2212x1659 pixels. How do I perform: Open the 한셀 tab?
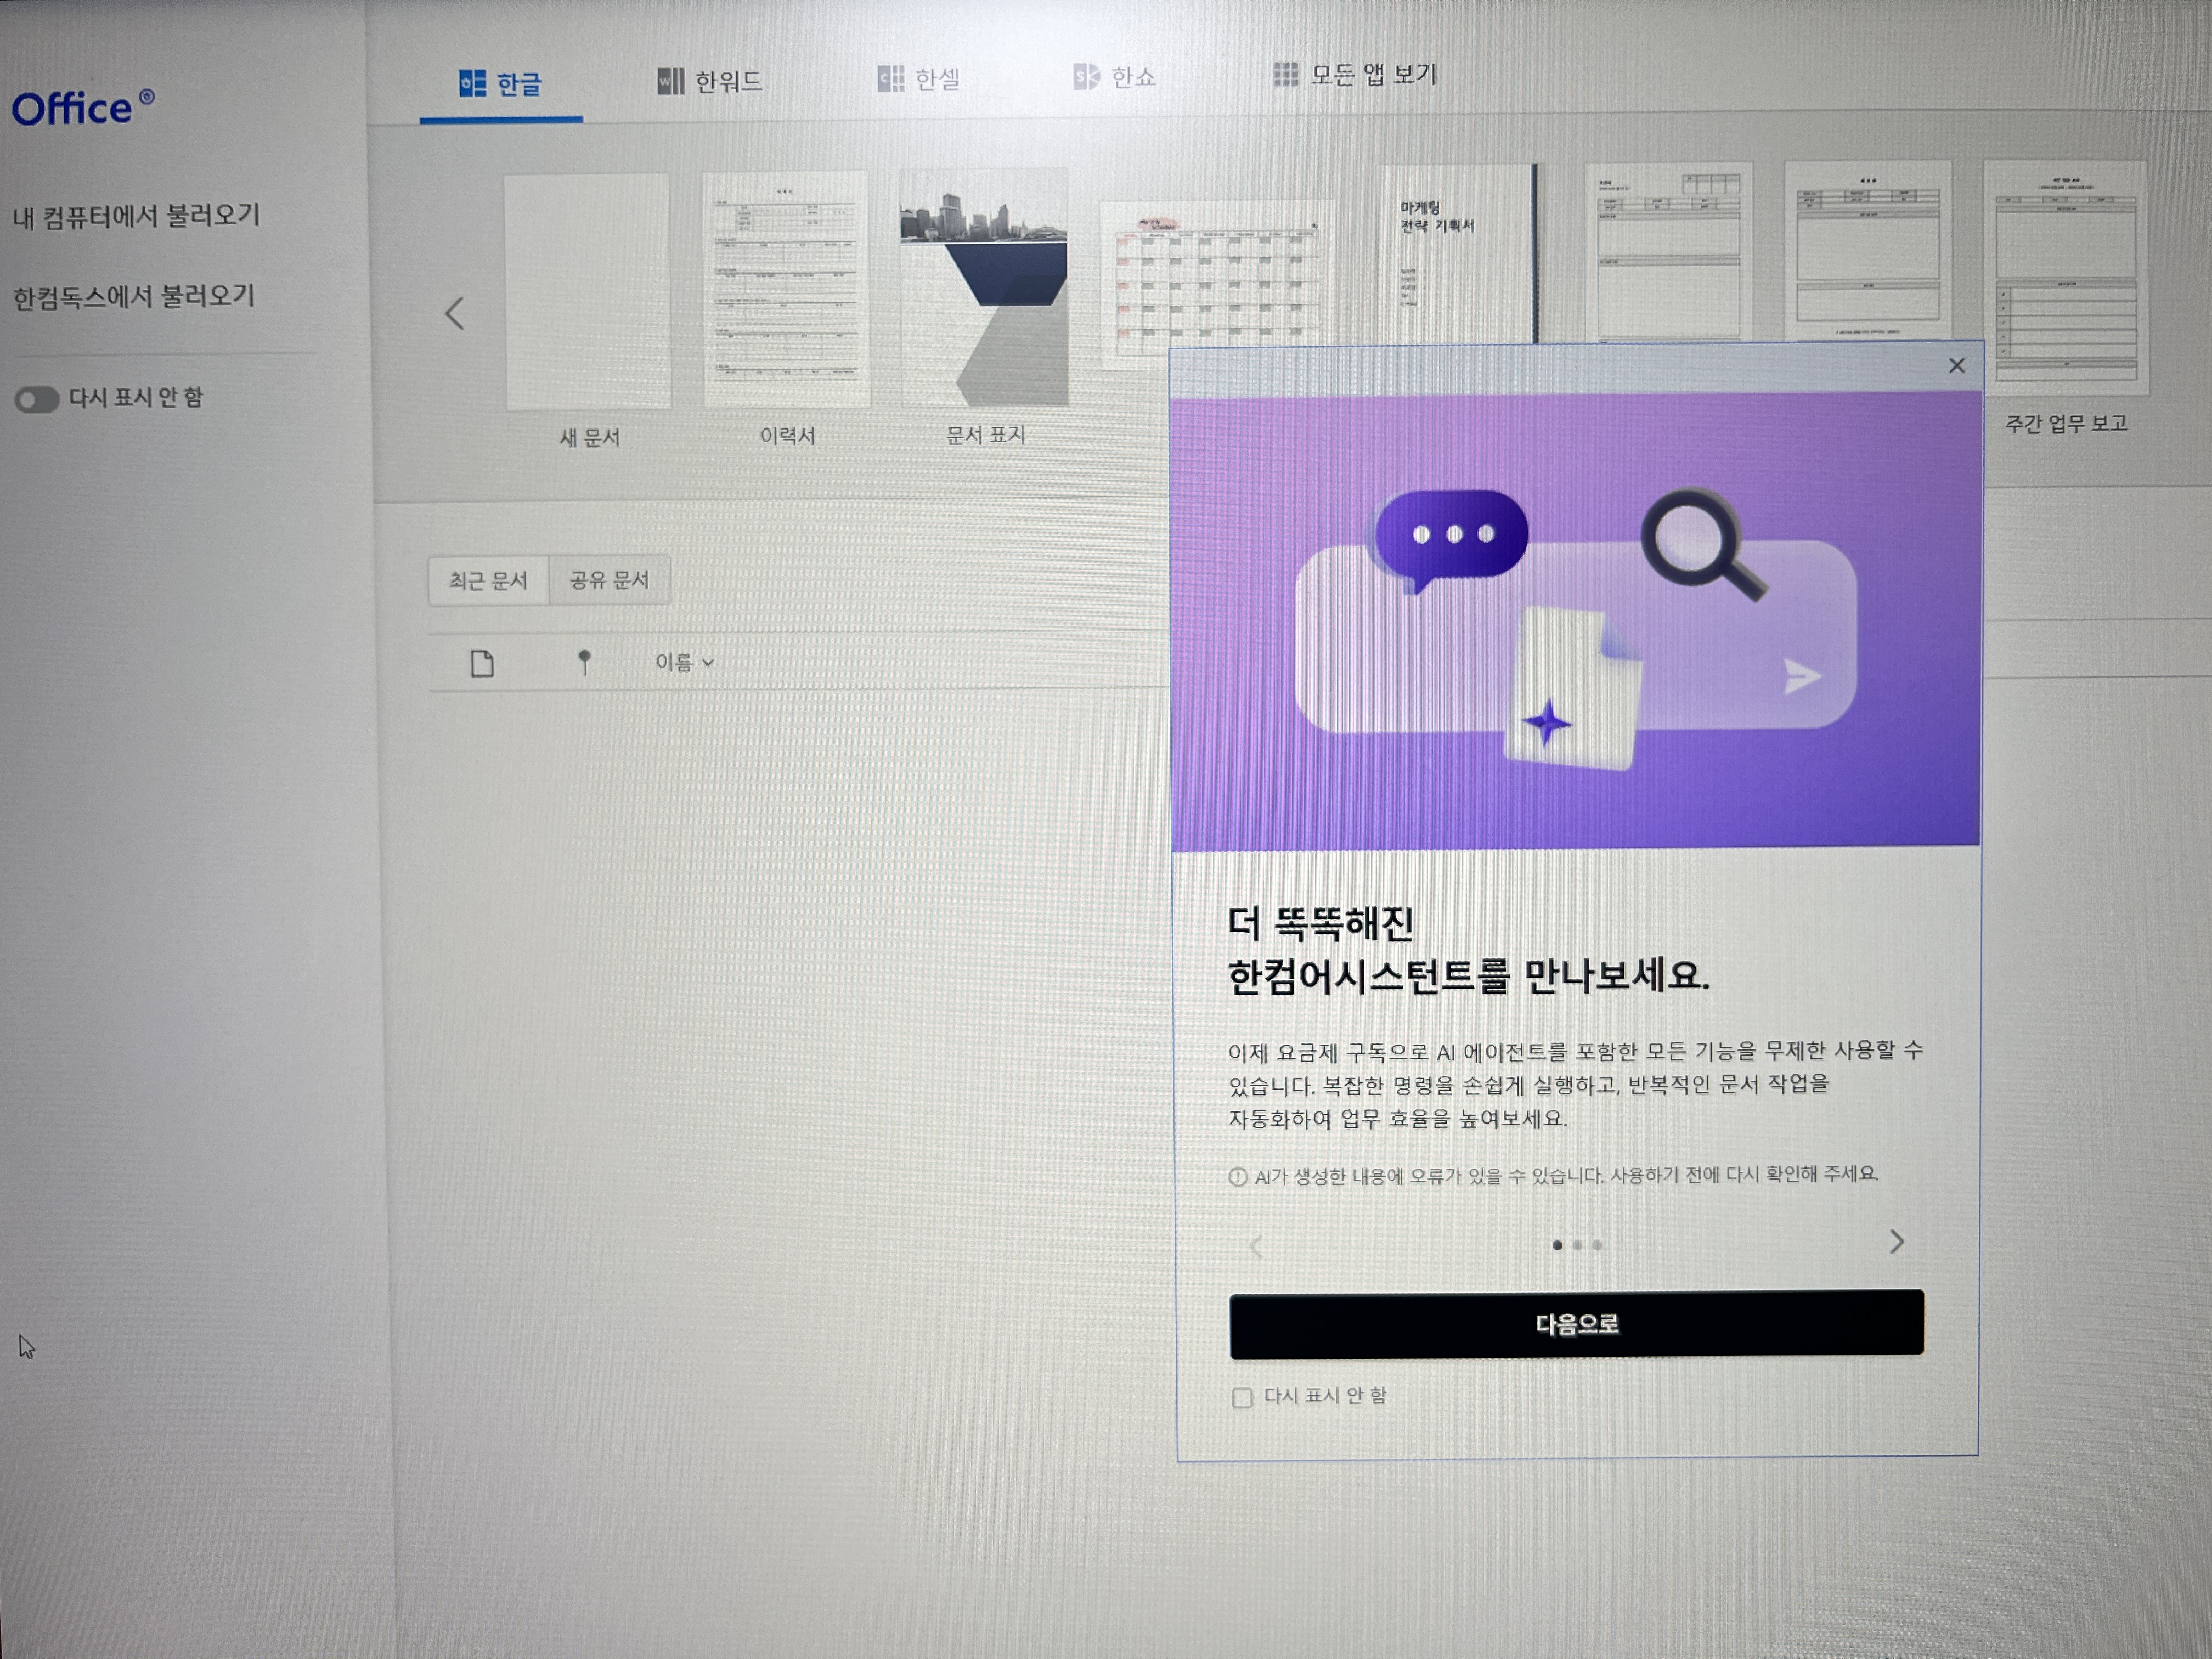(918, 78)
